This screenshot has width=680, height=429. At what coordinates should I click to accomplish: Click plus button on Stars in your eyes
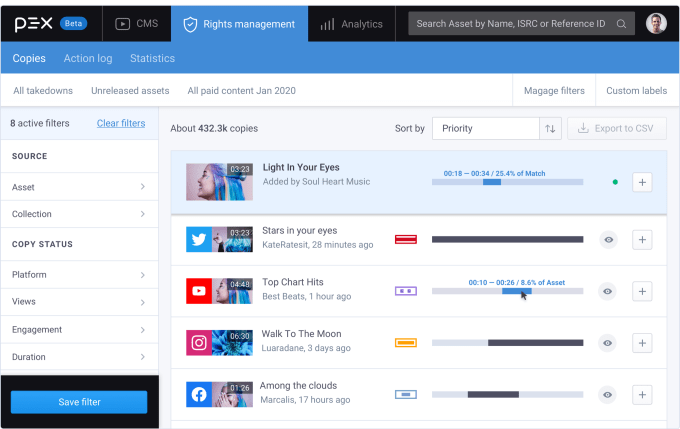tap(642, 239)
